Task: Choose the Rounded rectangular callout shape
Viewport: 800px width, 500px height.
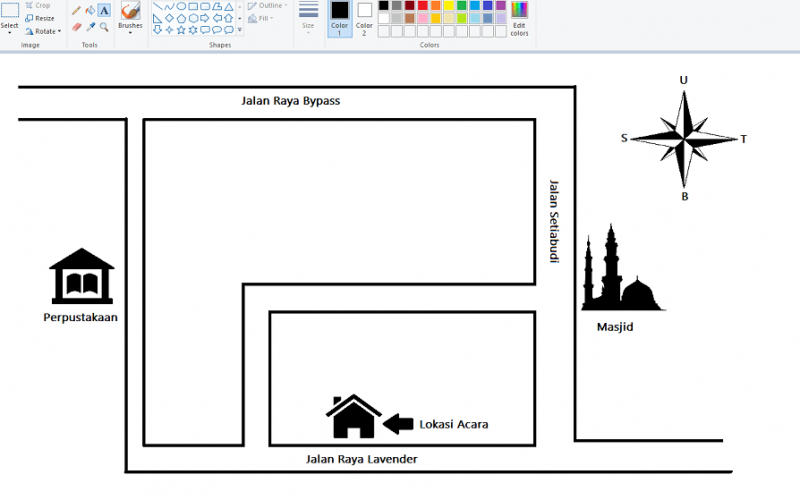Action: 205,30
